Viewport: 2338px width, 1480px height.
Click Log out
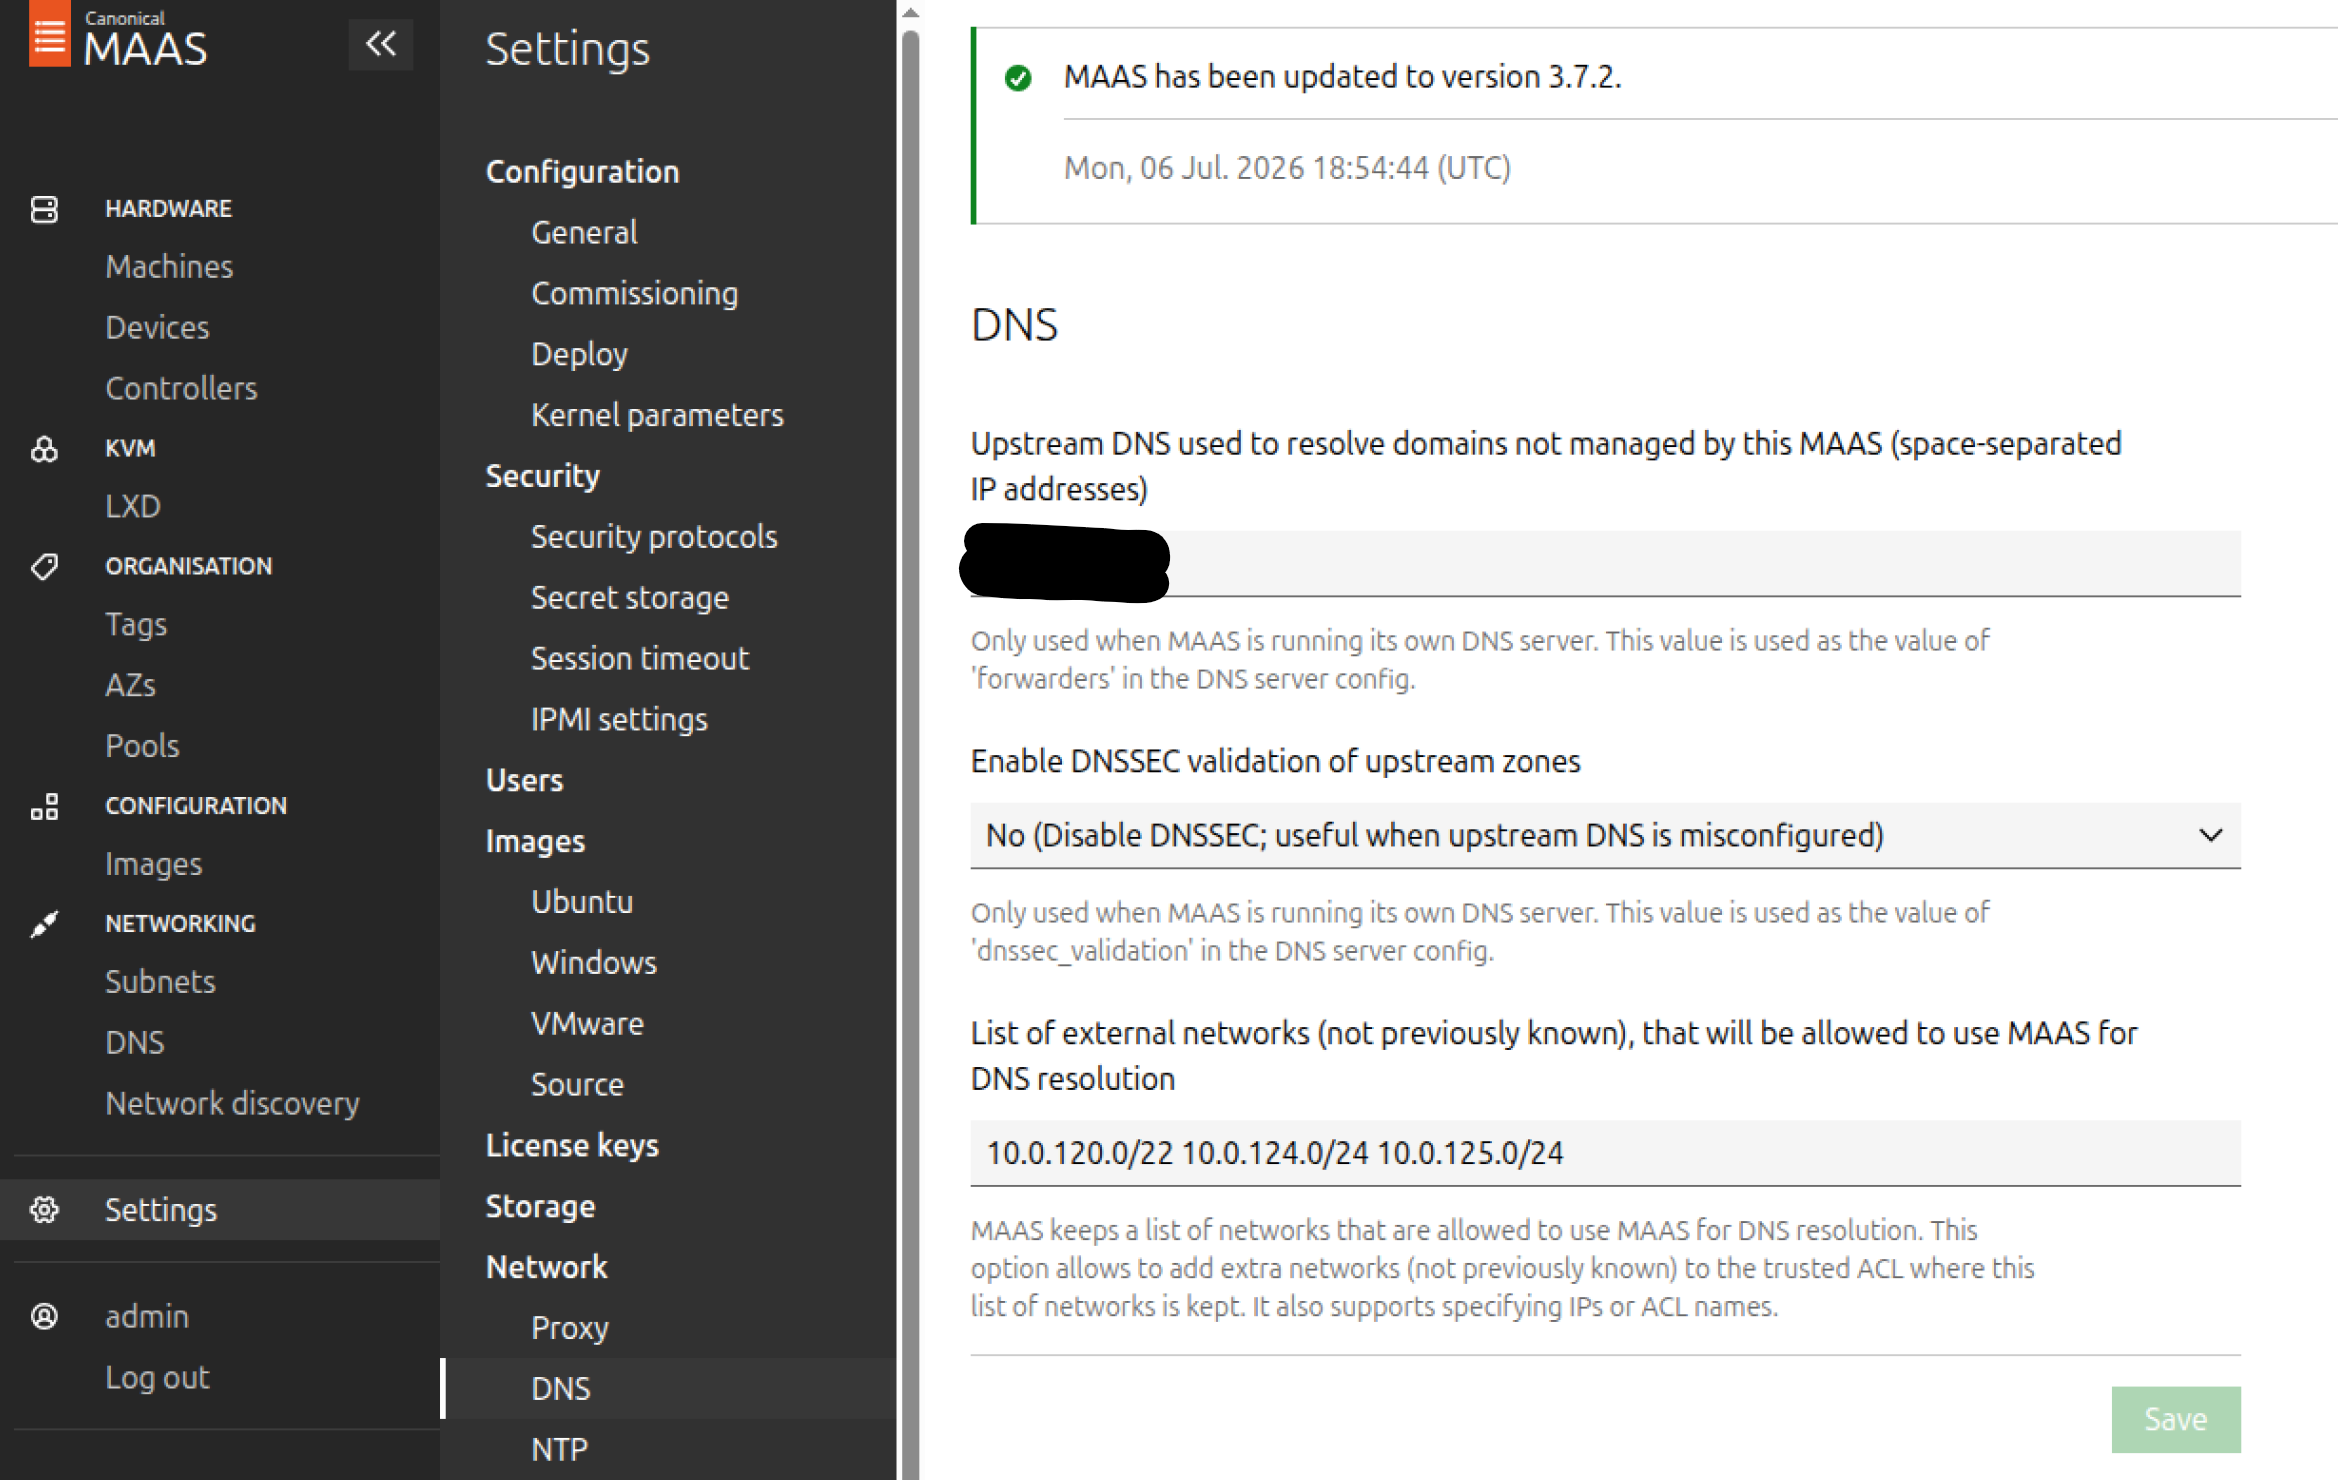click(157, 1378)
